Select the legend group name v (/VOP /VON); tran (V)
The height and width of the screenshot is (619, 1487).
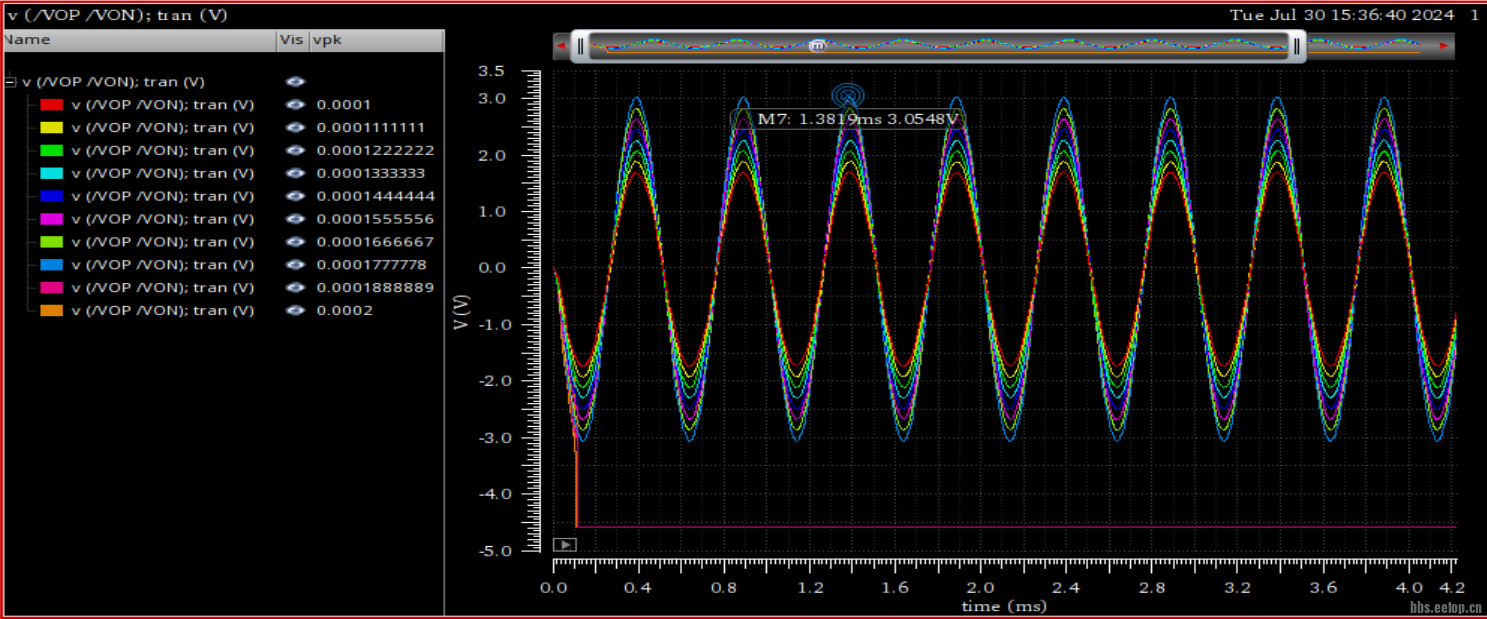pyautogui.click(x=113, y=82)
